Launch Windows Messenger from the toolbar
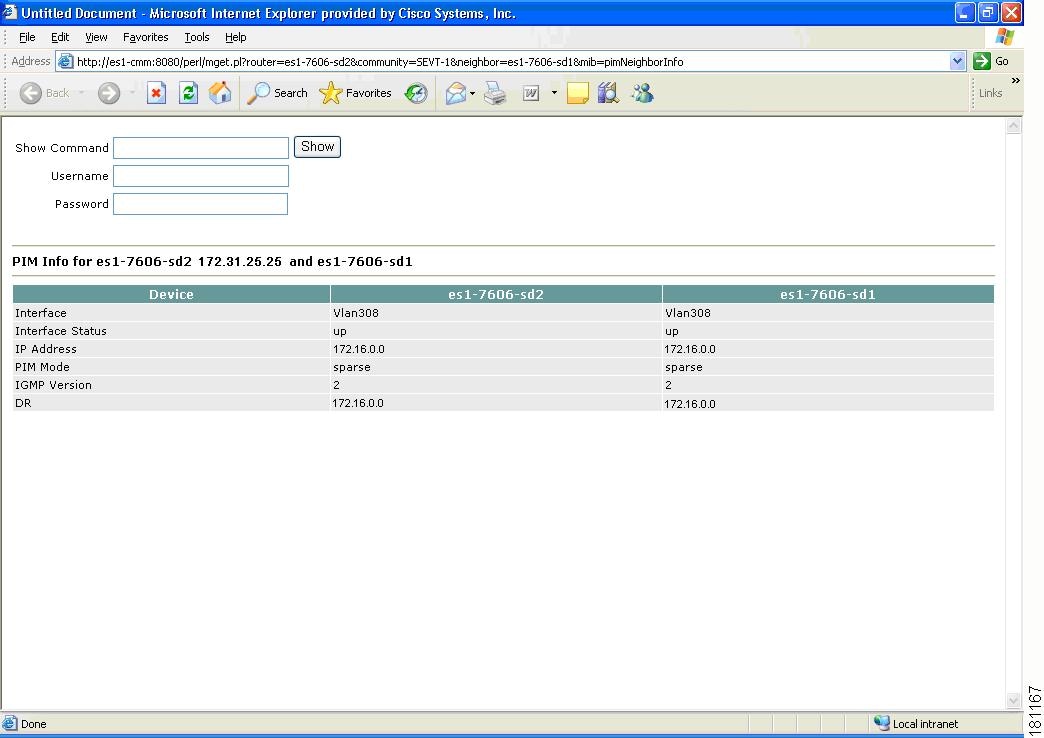 coord(643,92)
